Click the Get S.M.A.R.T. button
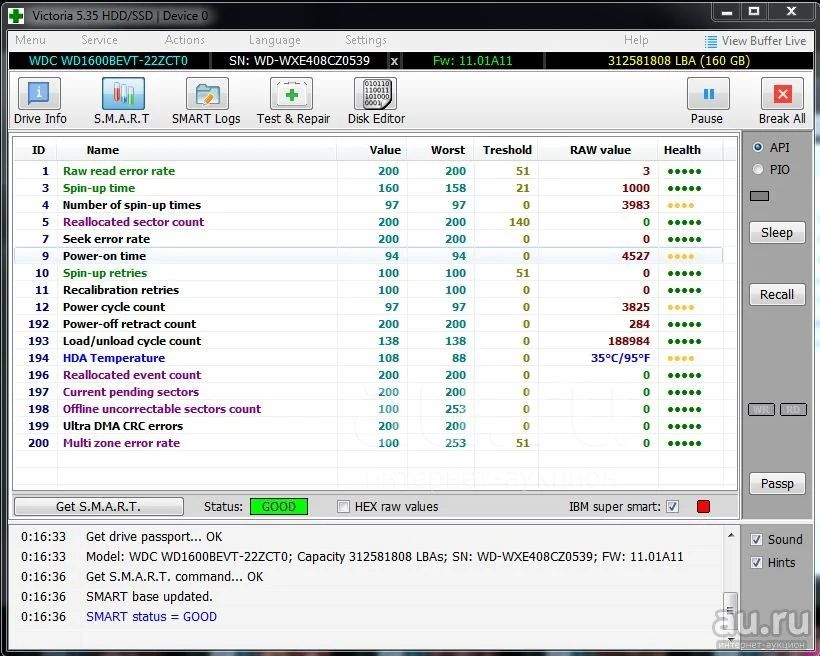Screen dimensions: 820x656 pyautogui.click(x=99, y=506)
